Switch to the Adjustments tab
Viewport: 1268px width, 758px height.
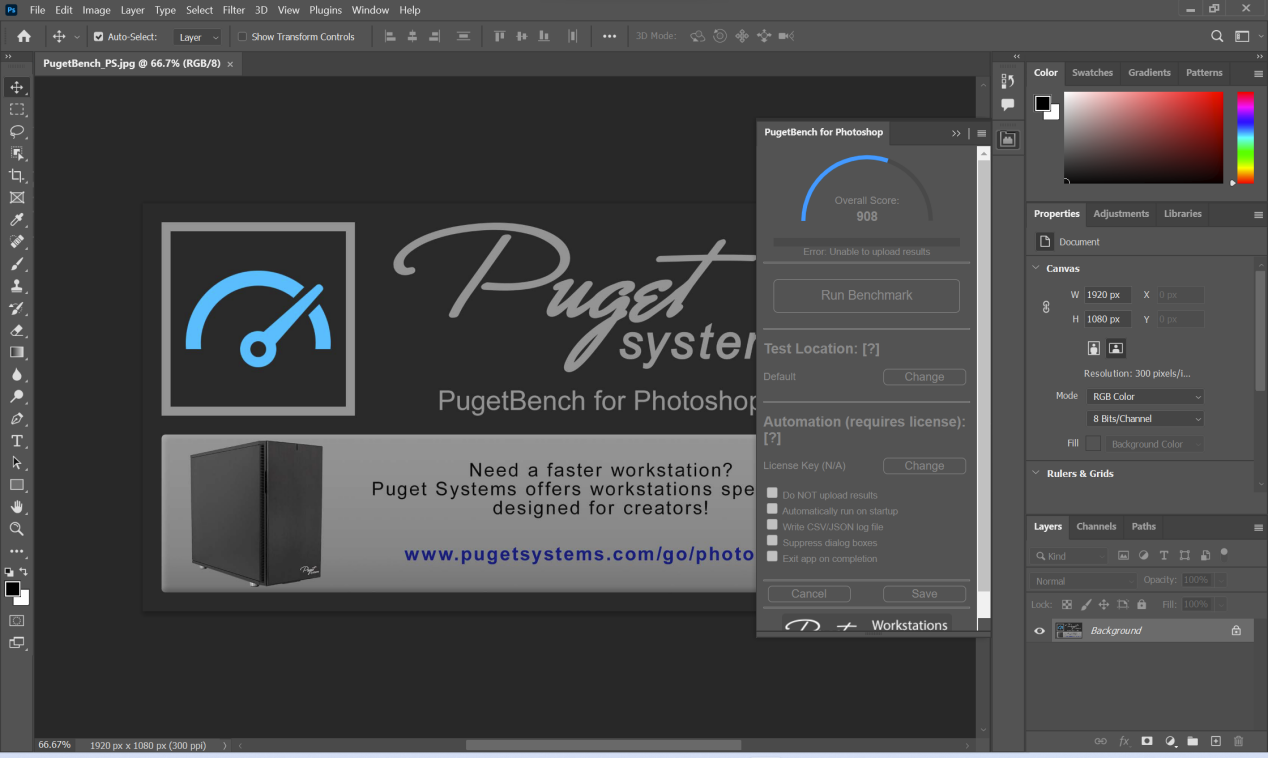point(1121,214)
